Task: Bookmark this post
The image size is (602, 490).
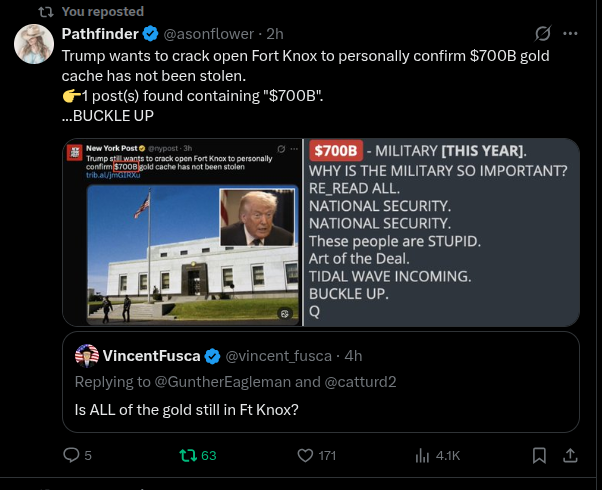Action: pyautogui.click(x=539, y=456)
